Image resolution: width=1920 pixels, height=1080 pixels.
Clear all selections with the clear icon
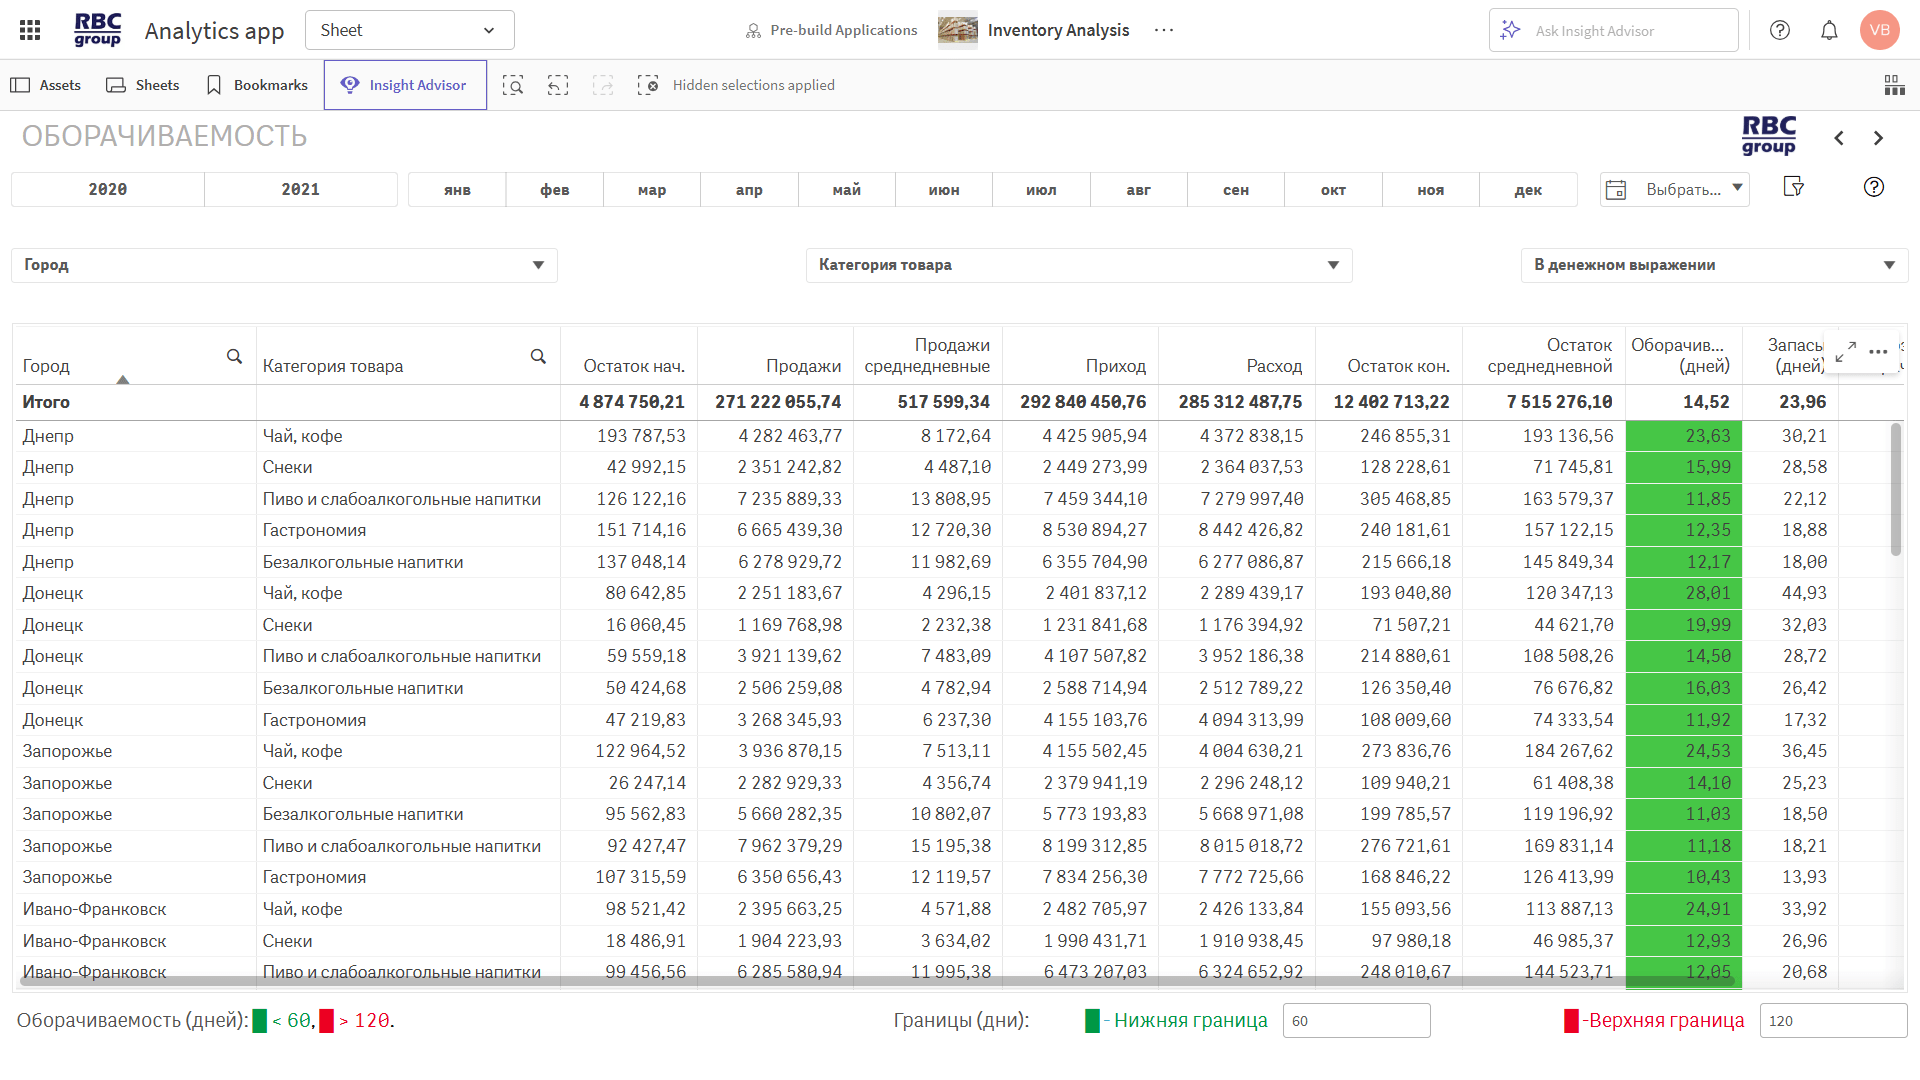(649, 85)
